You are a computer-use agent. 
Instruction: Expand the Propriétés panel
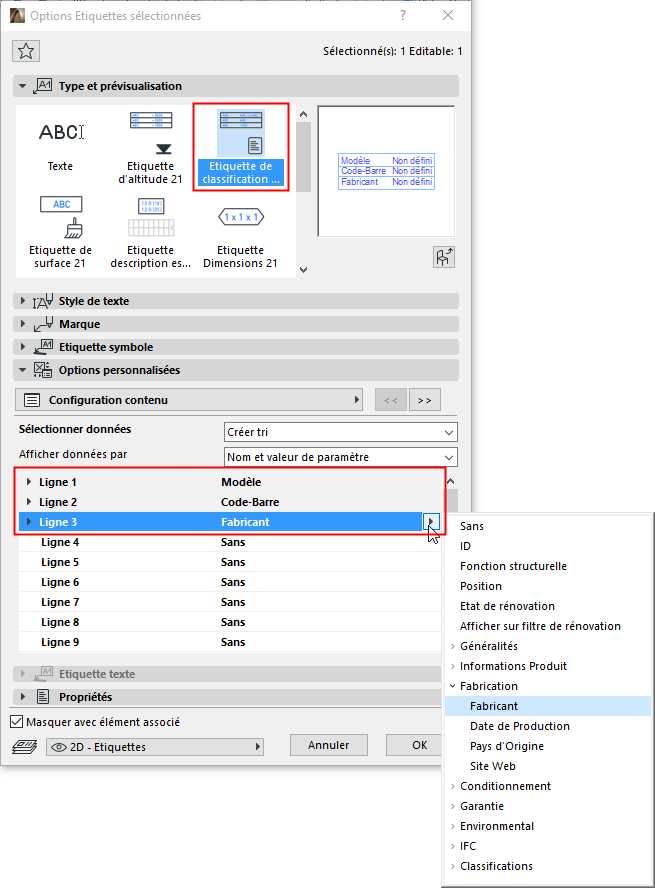[23, 697]
